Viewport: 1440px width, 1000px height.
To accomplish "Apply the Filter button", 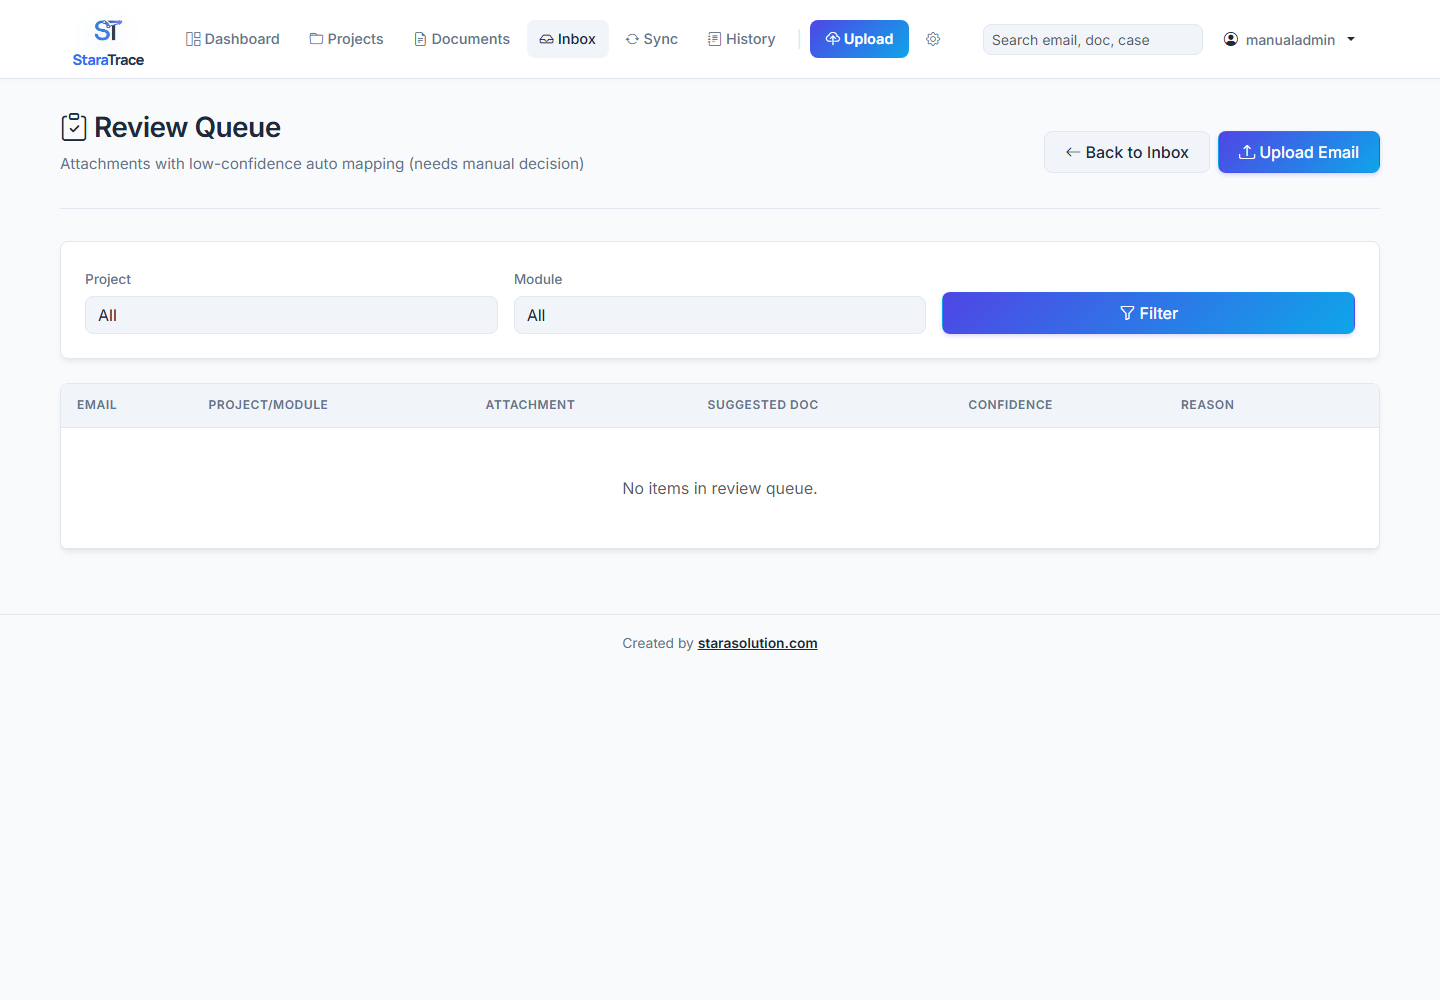I will pos(1148,313).
